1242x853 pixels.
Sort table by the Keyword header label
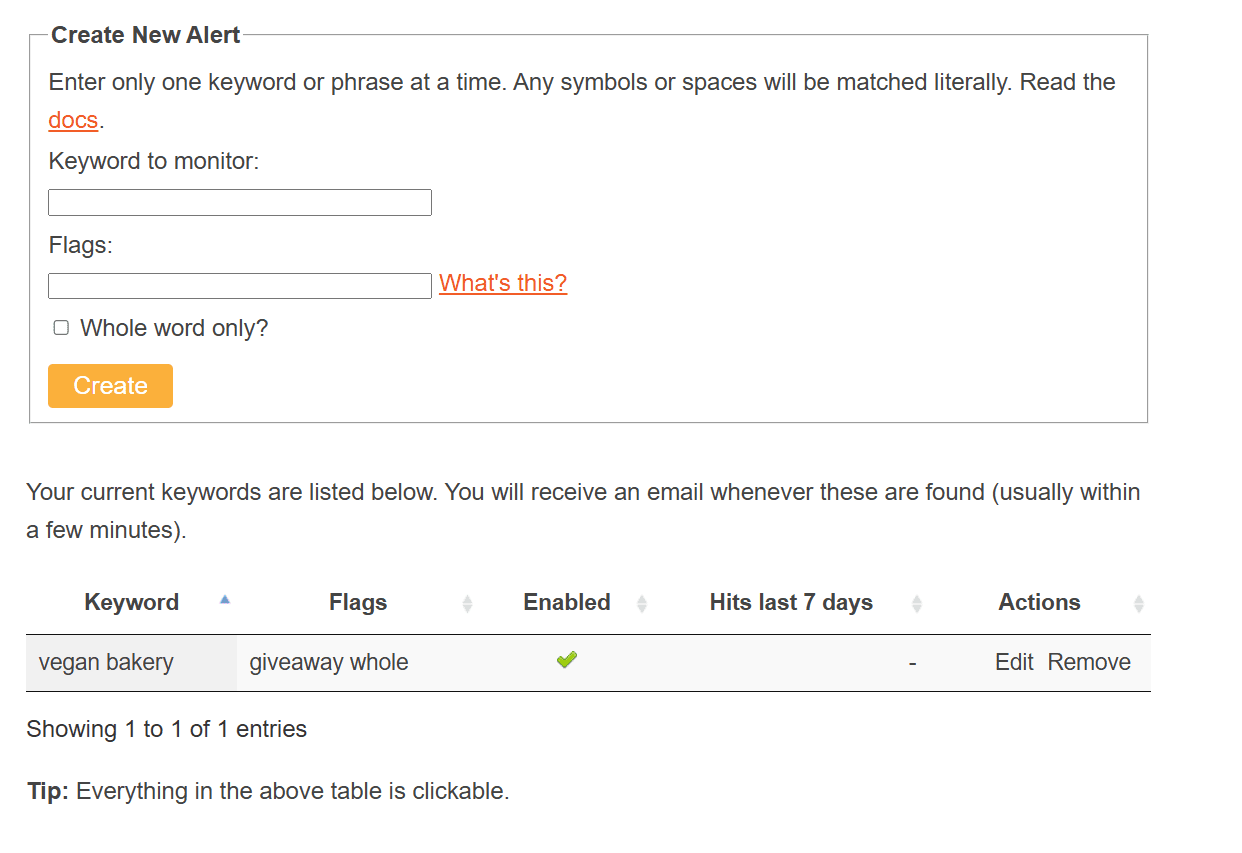131,602
